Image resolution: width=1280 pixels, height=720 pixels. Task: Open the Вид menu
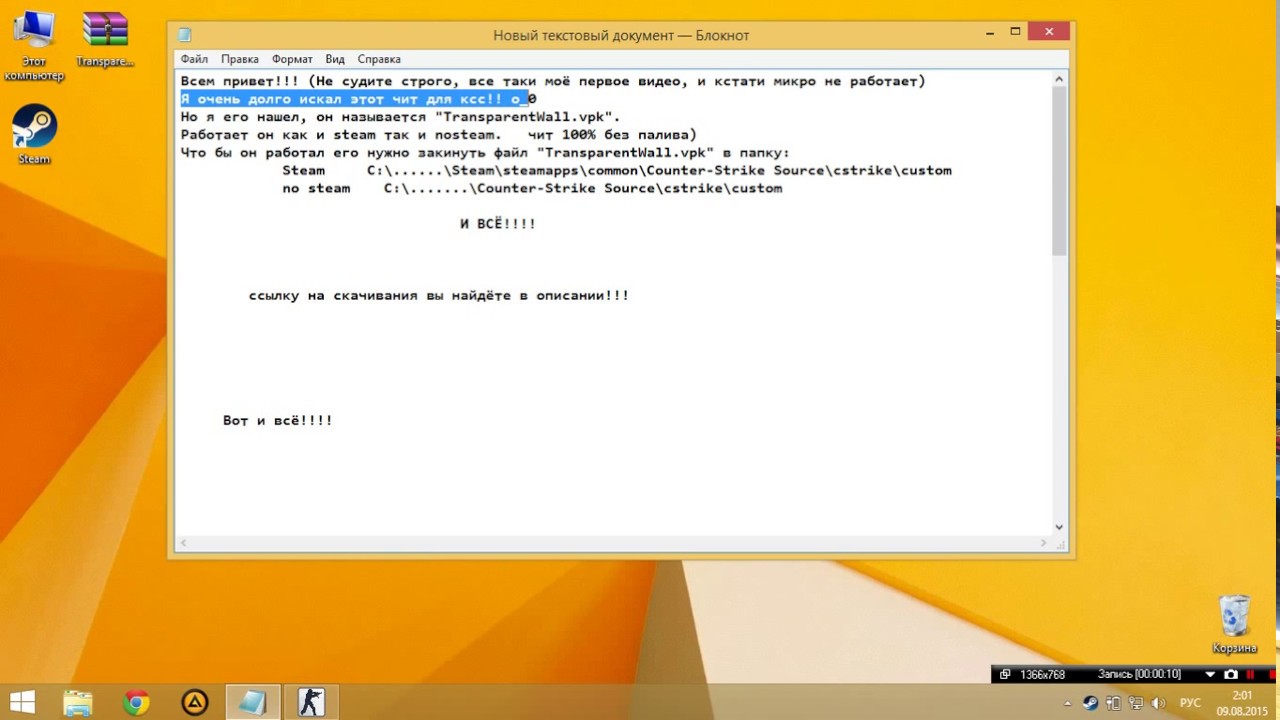pyautogui.click(x=335, y=59)
